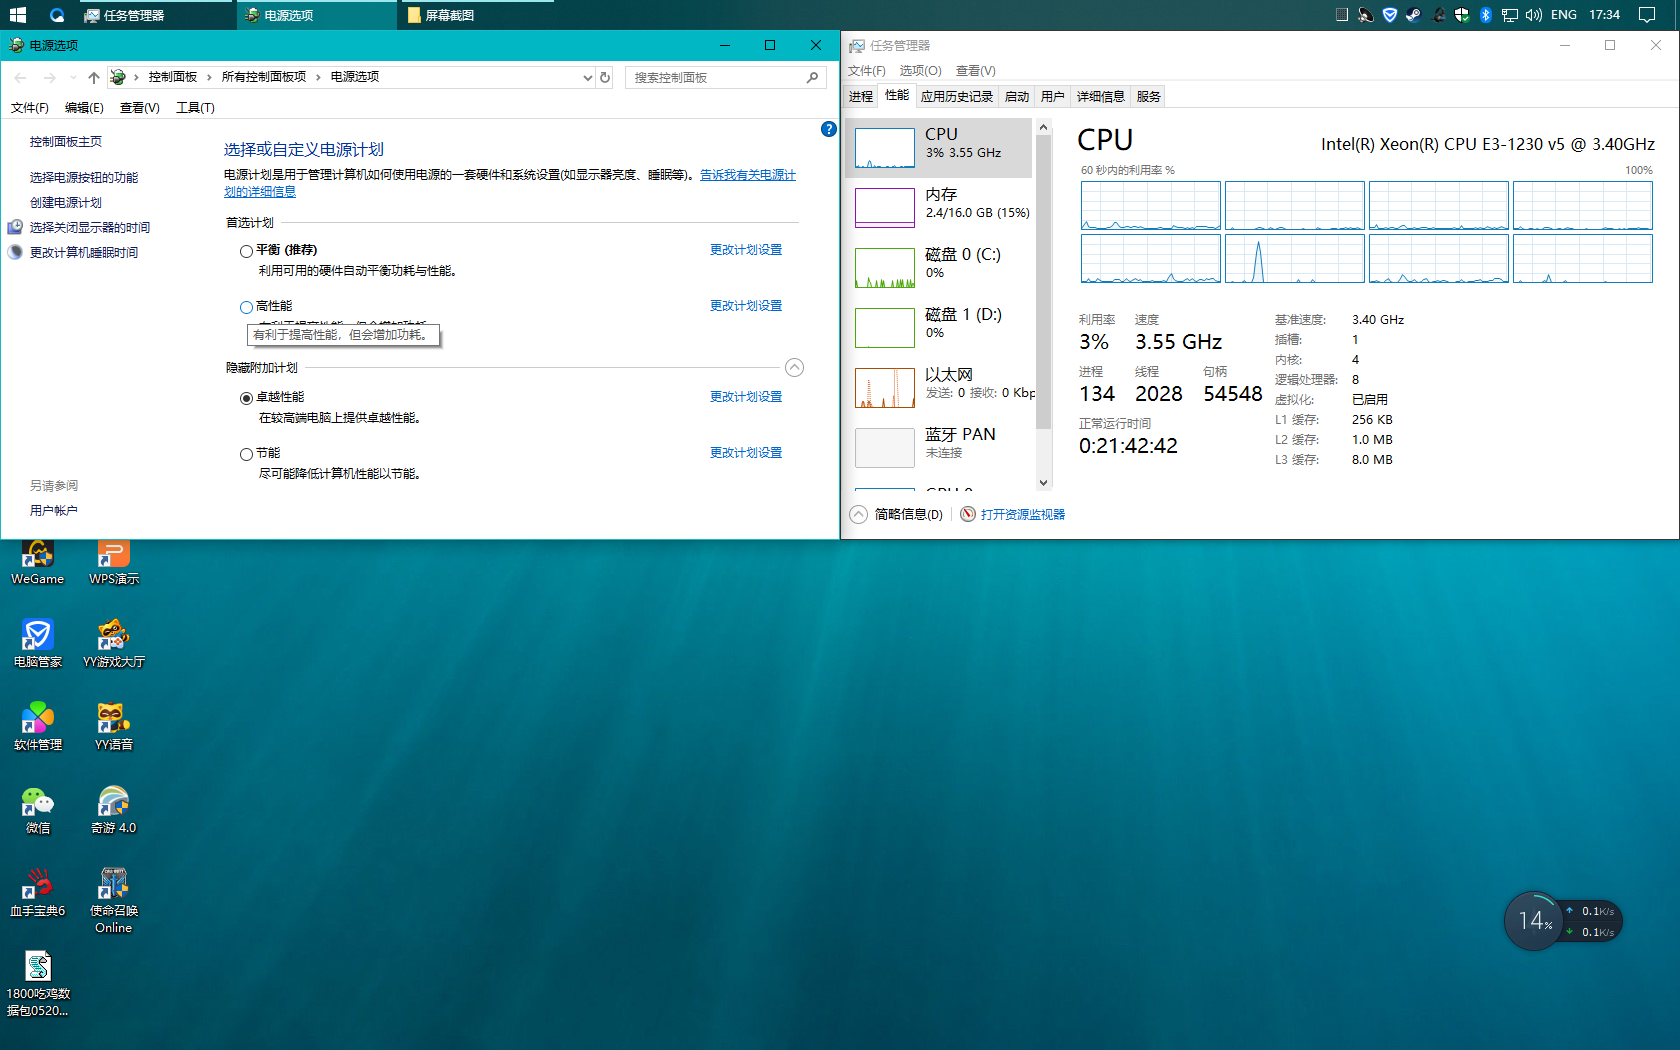The image size is (1680, 1050).
Task: Open the 电脑管家 desktop icon
Action: click(37, 643)
